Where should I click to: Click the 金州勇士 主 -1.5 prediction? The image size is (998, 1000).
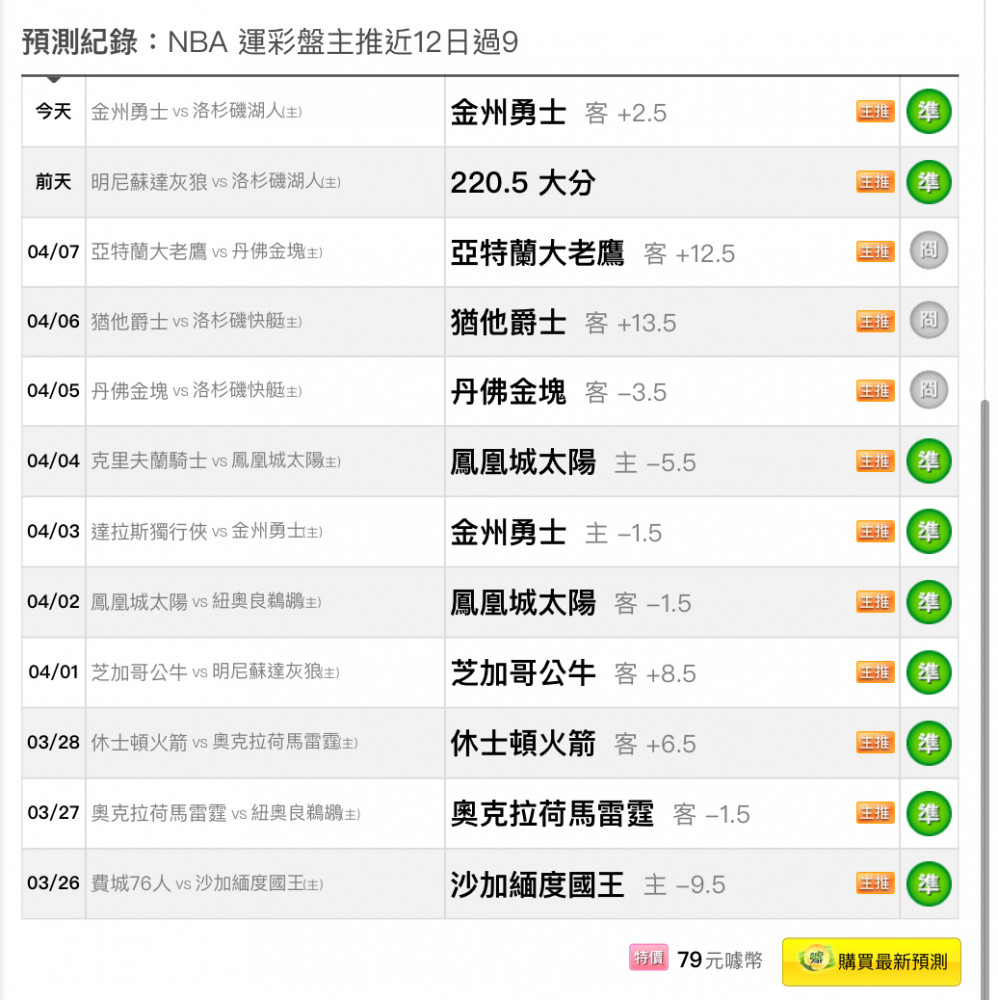(x=556, y=533)
